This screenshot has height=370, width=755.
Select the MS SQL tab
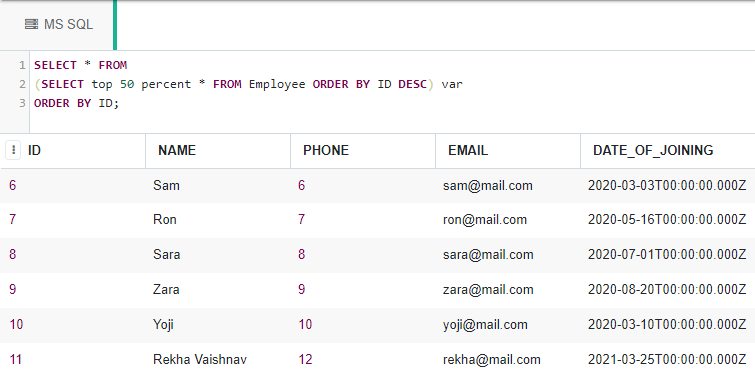[58, 25]
